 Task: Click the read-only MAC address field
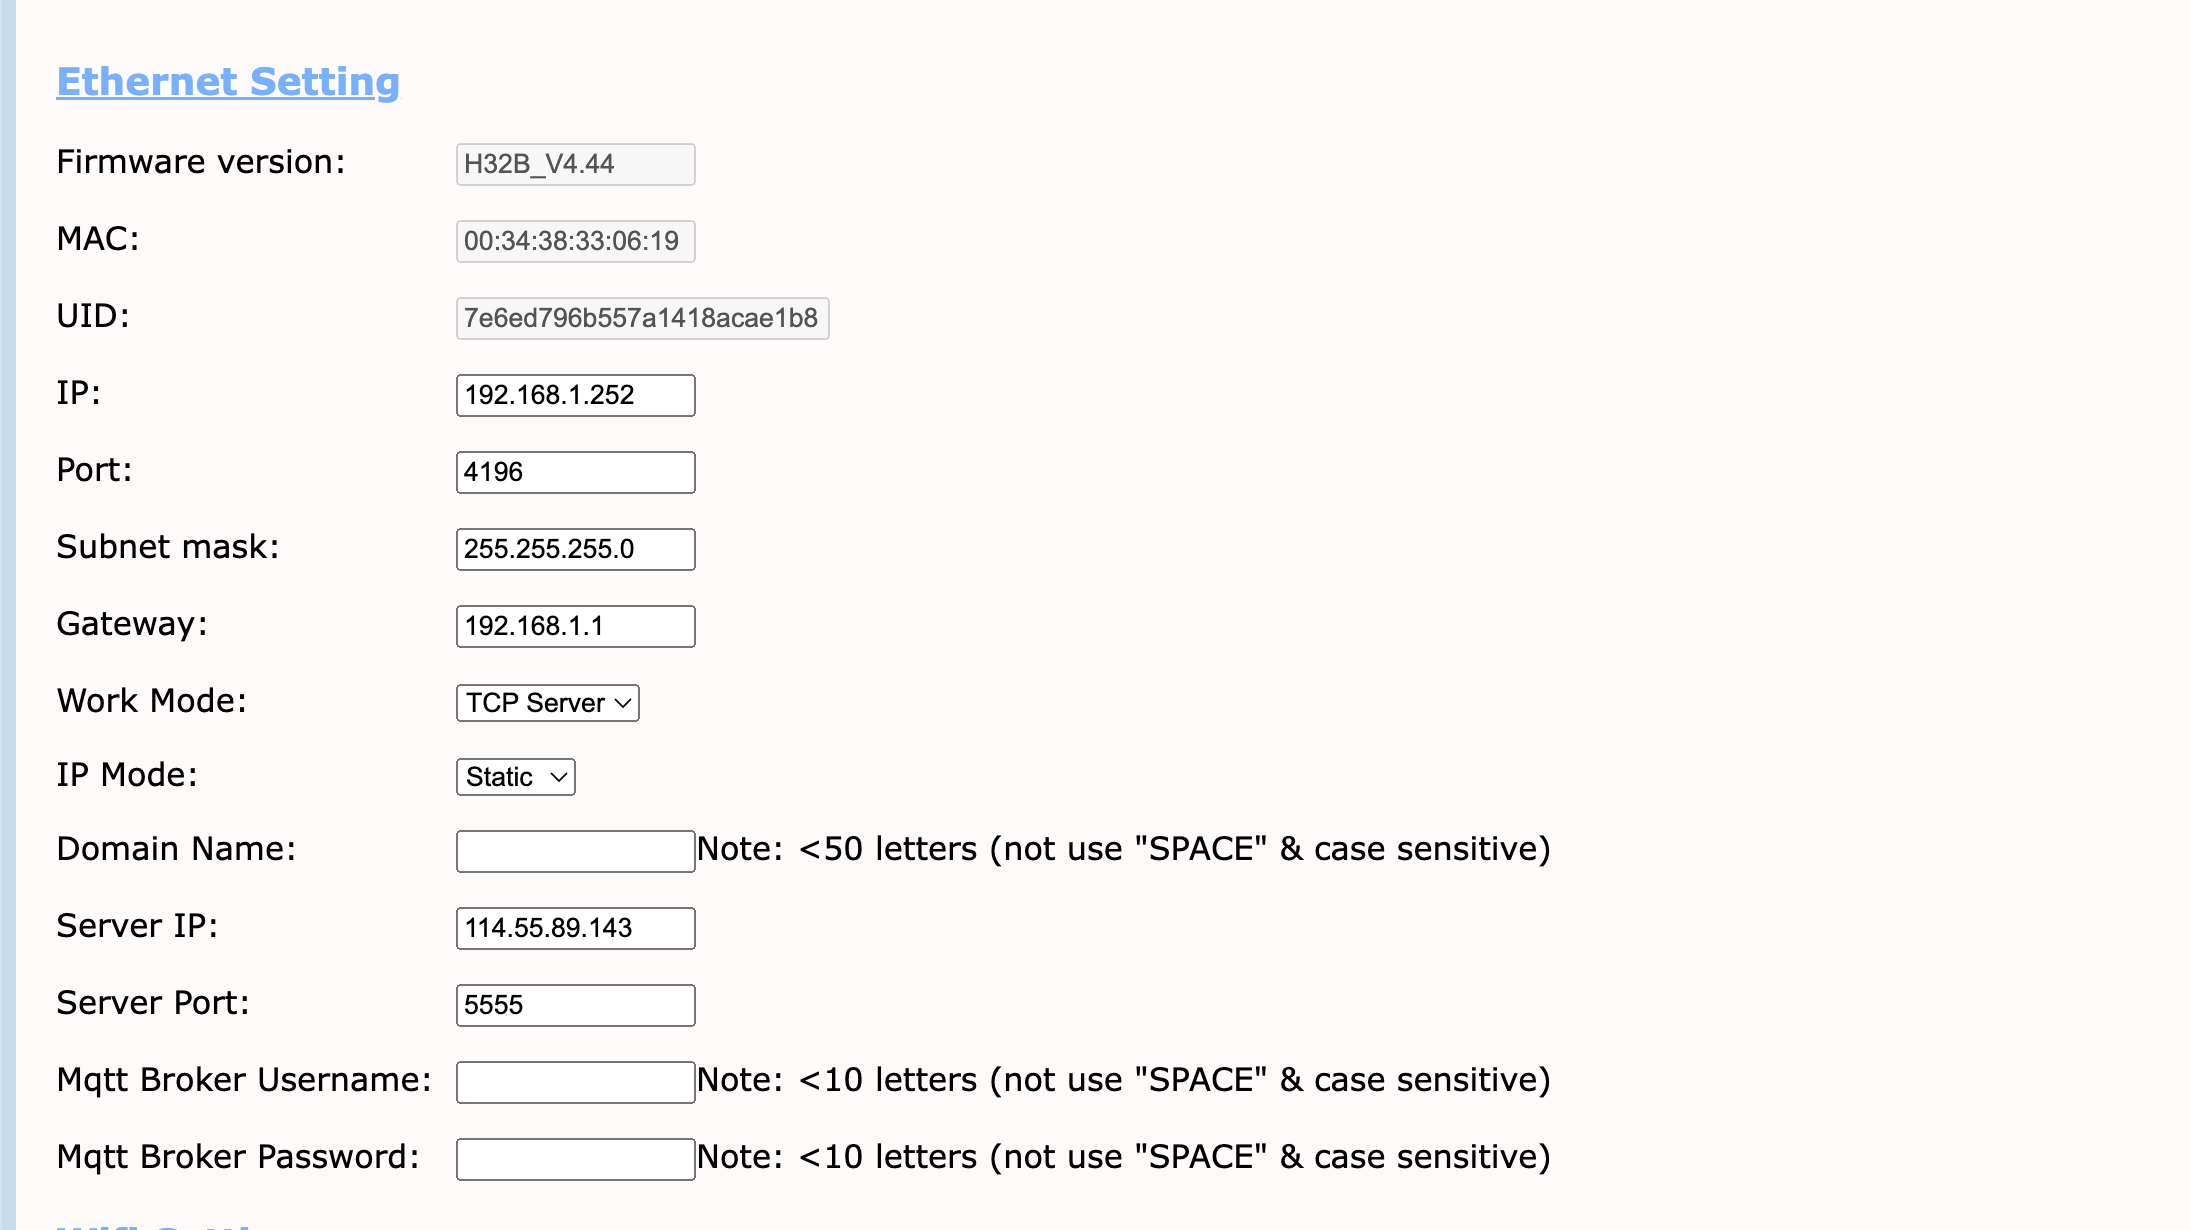click(x=575, y=241)
